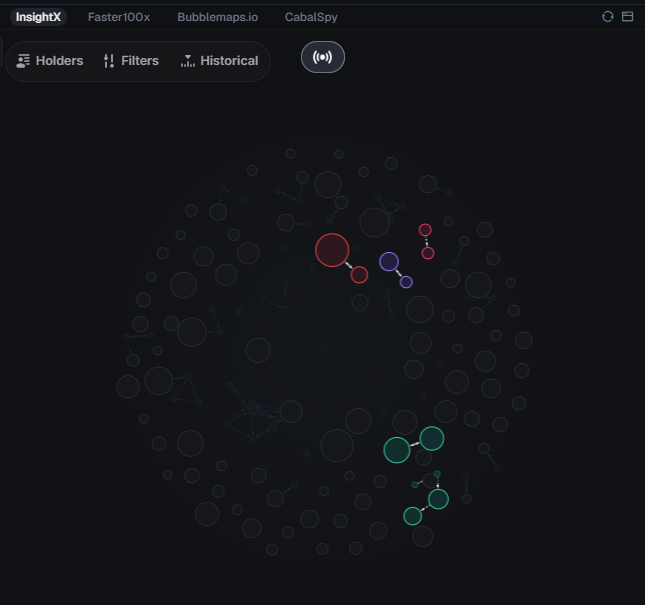Toggle the live broadcast button
The width and height of the screenshot is (645, 605).
click(323, 57)
